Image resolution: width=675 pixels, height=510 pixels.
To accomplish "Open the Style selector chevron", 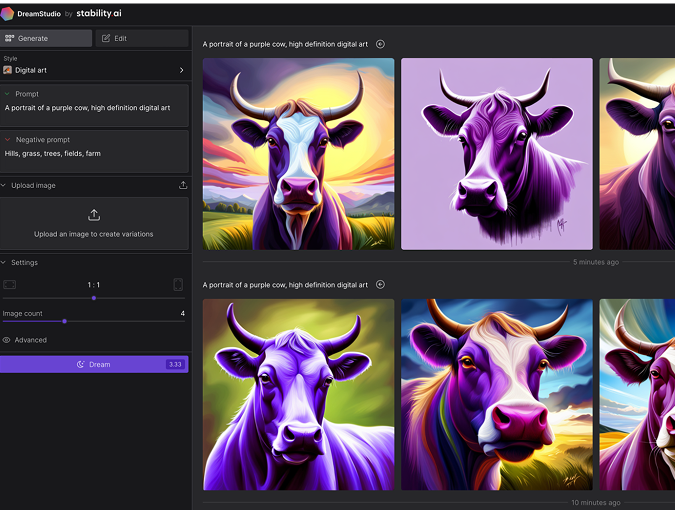I will point(181,70).
